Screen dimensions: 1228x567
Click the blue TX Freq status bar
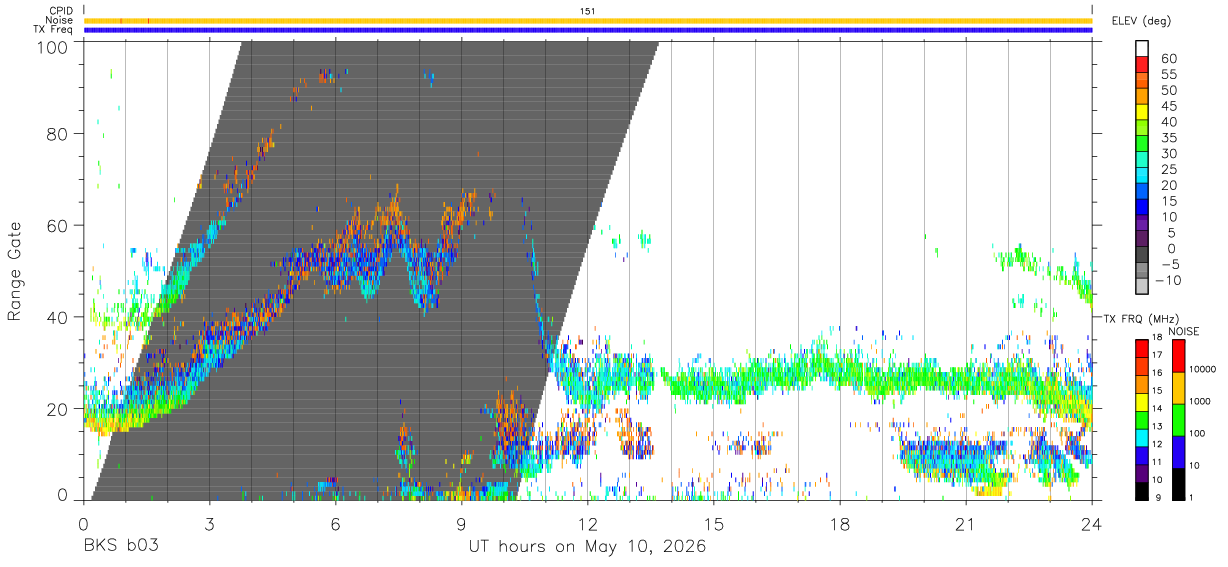point(588,30)
